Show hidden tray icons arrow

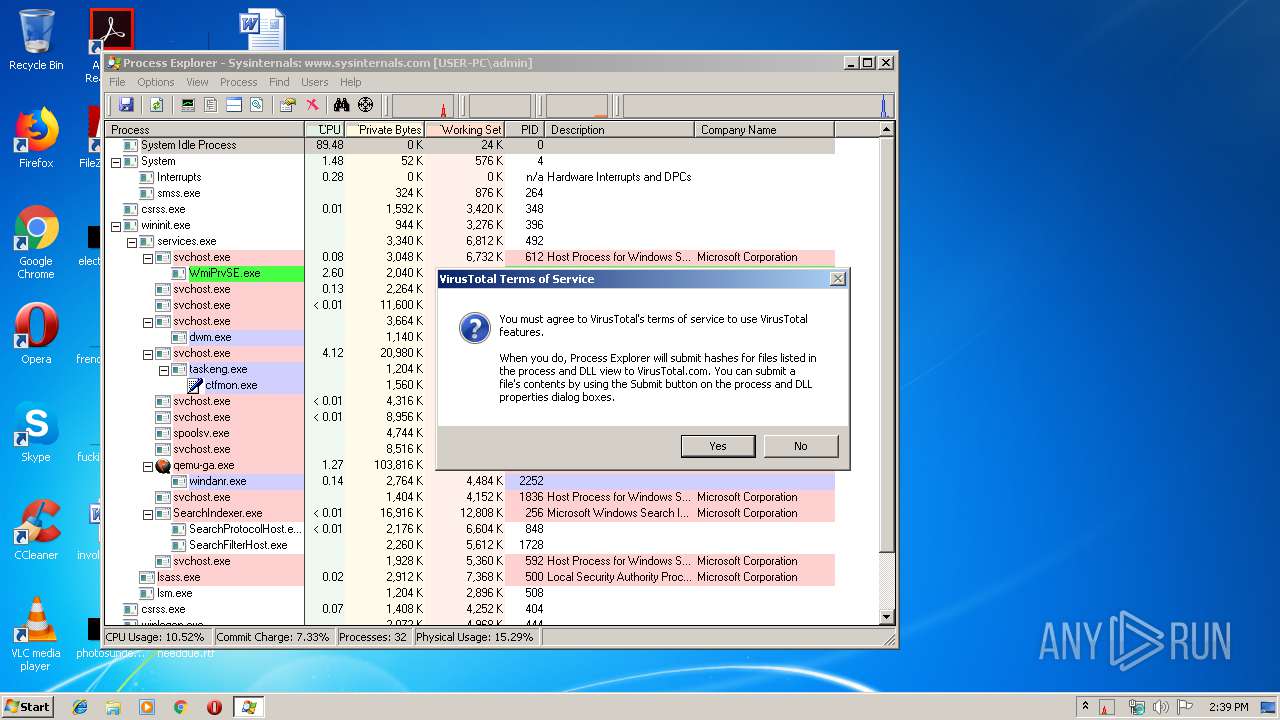pyautogui.click(x=1085, y=707)
